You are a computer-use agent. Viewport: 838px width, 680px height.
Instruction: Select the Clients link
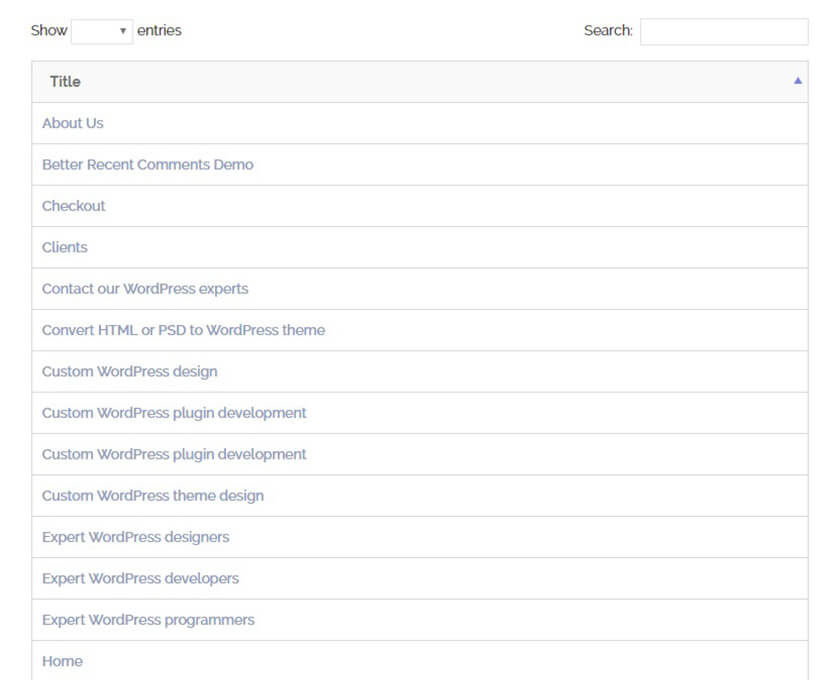65,247
